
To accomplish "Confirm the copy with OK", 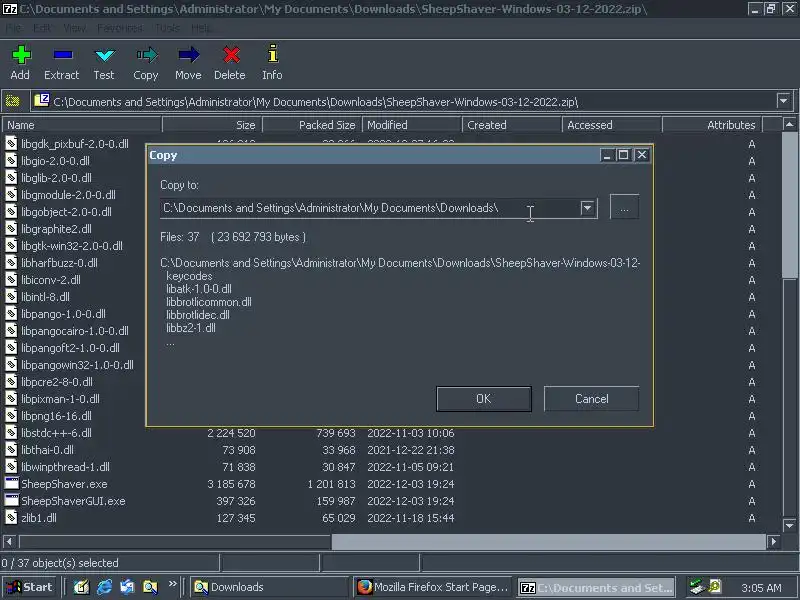I will (x=484, y=398).
